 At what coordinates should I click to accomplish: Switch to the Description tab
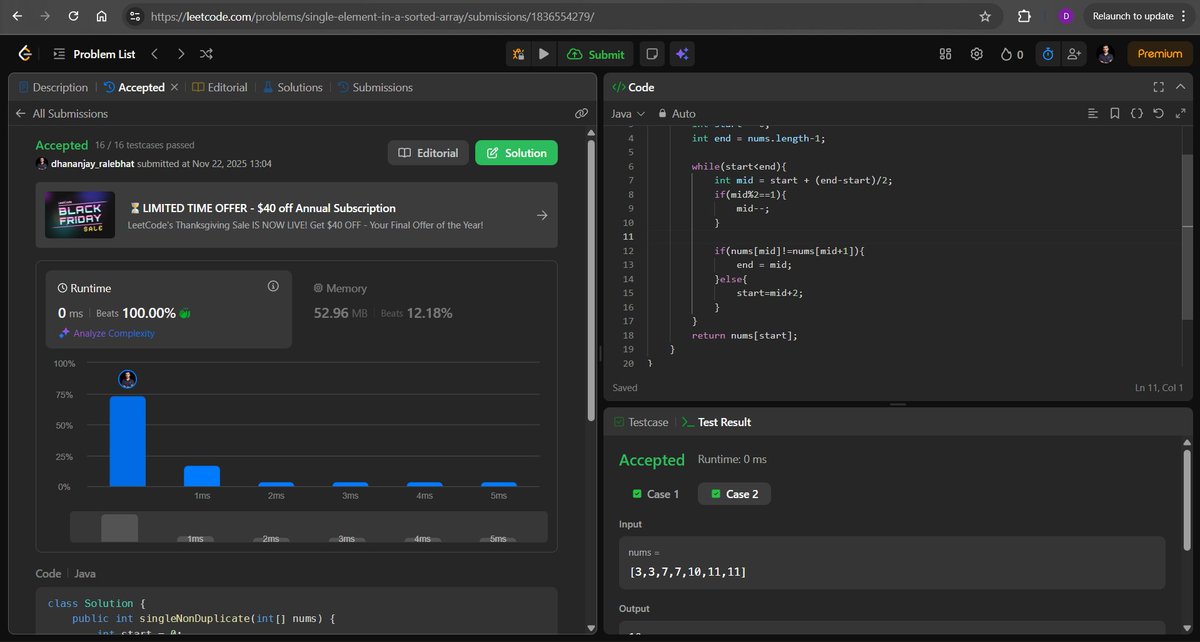[x=52, y=87]
